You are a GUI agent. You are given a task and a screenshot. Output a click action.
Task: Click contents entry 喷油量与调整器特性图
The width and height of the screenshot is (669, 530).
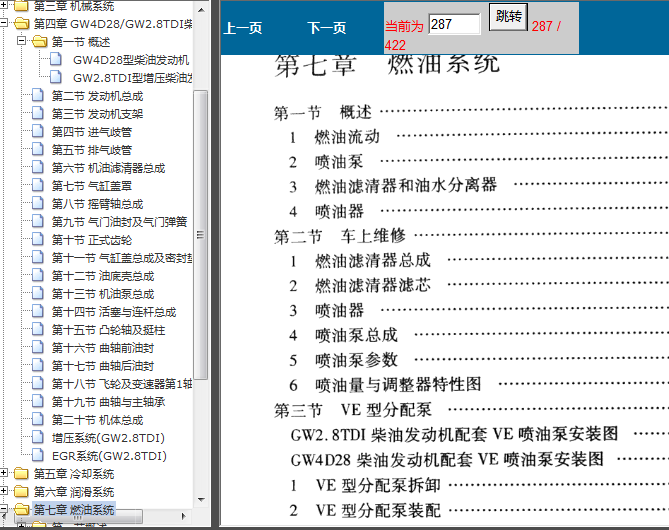(398, 384)
